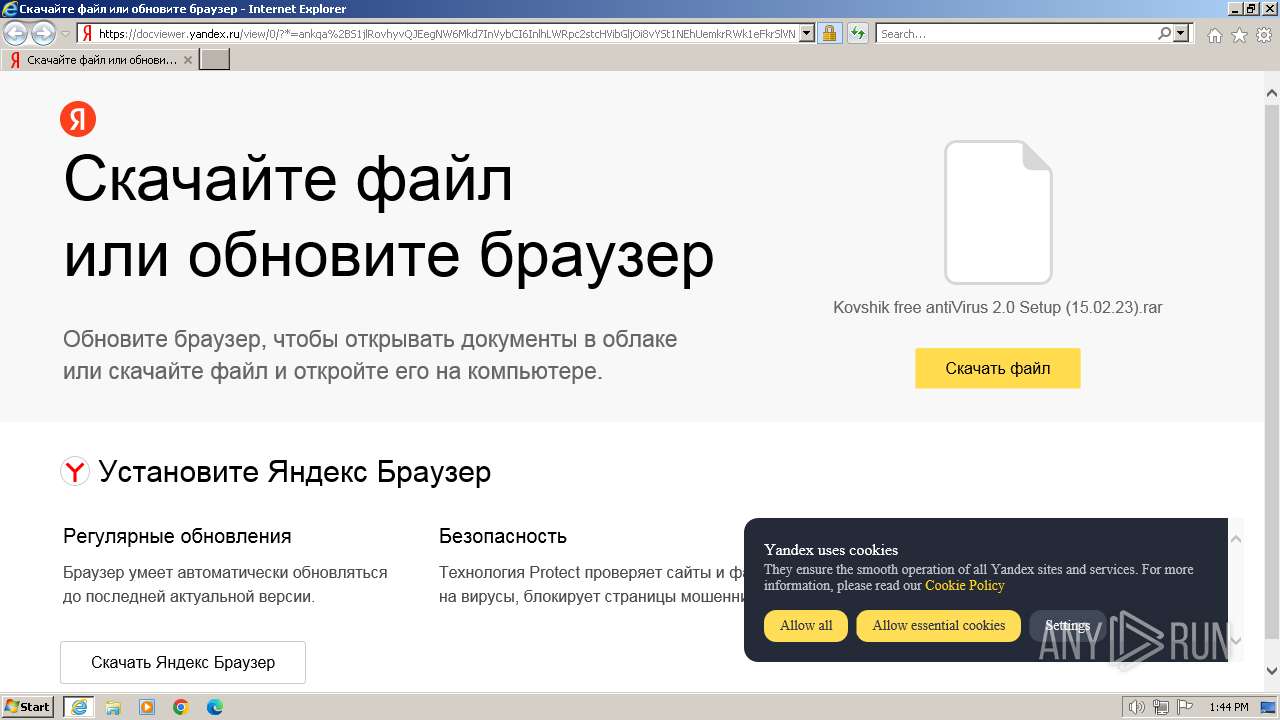Click the 'Установите Яндекс Браузер' heading

tap(295, 471)
